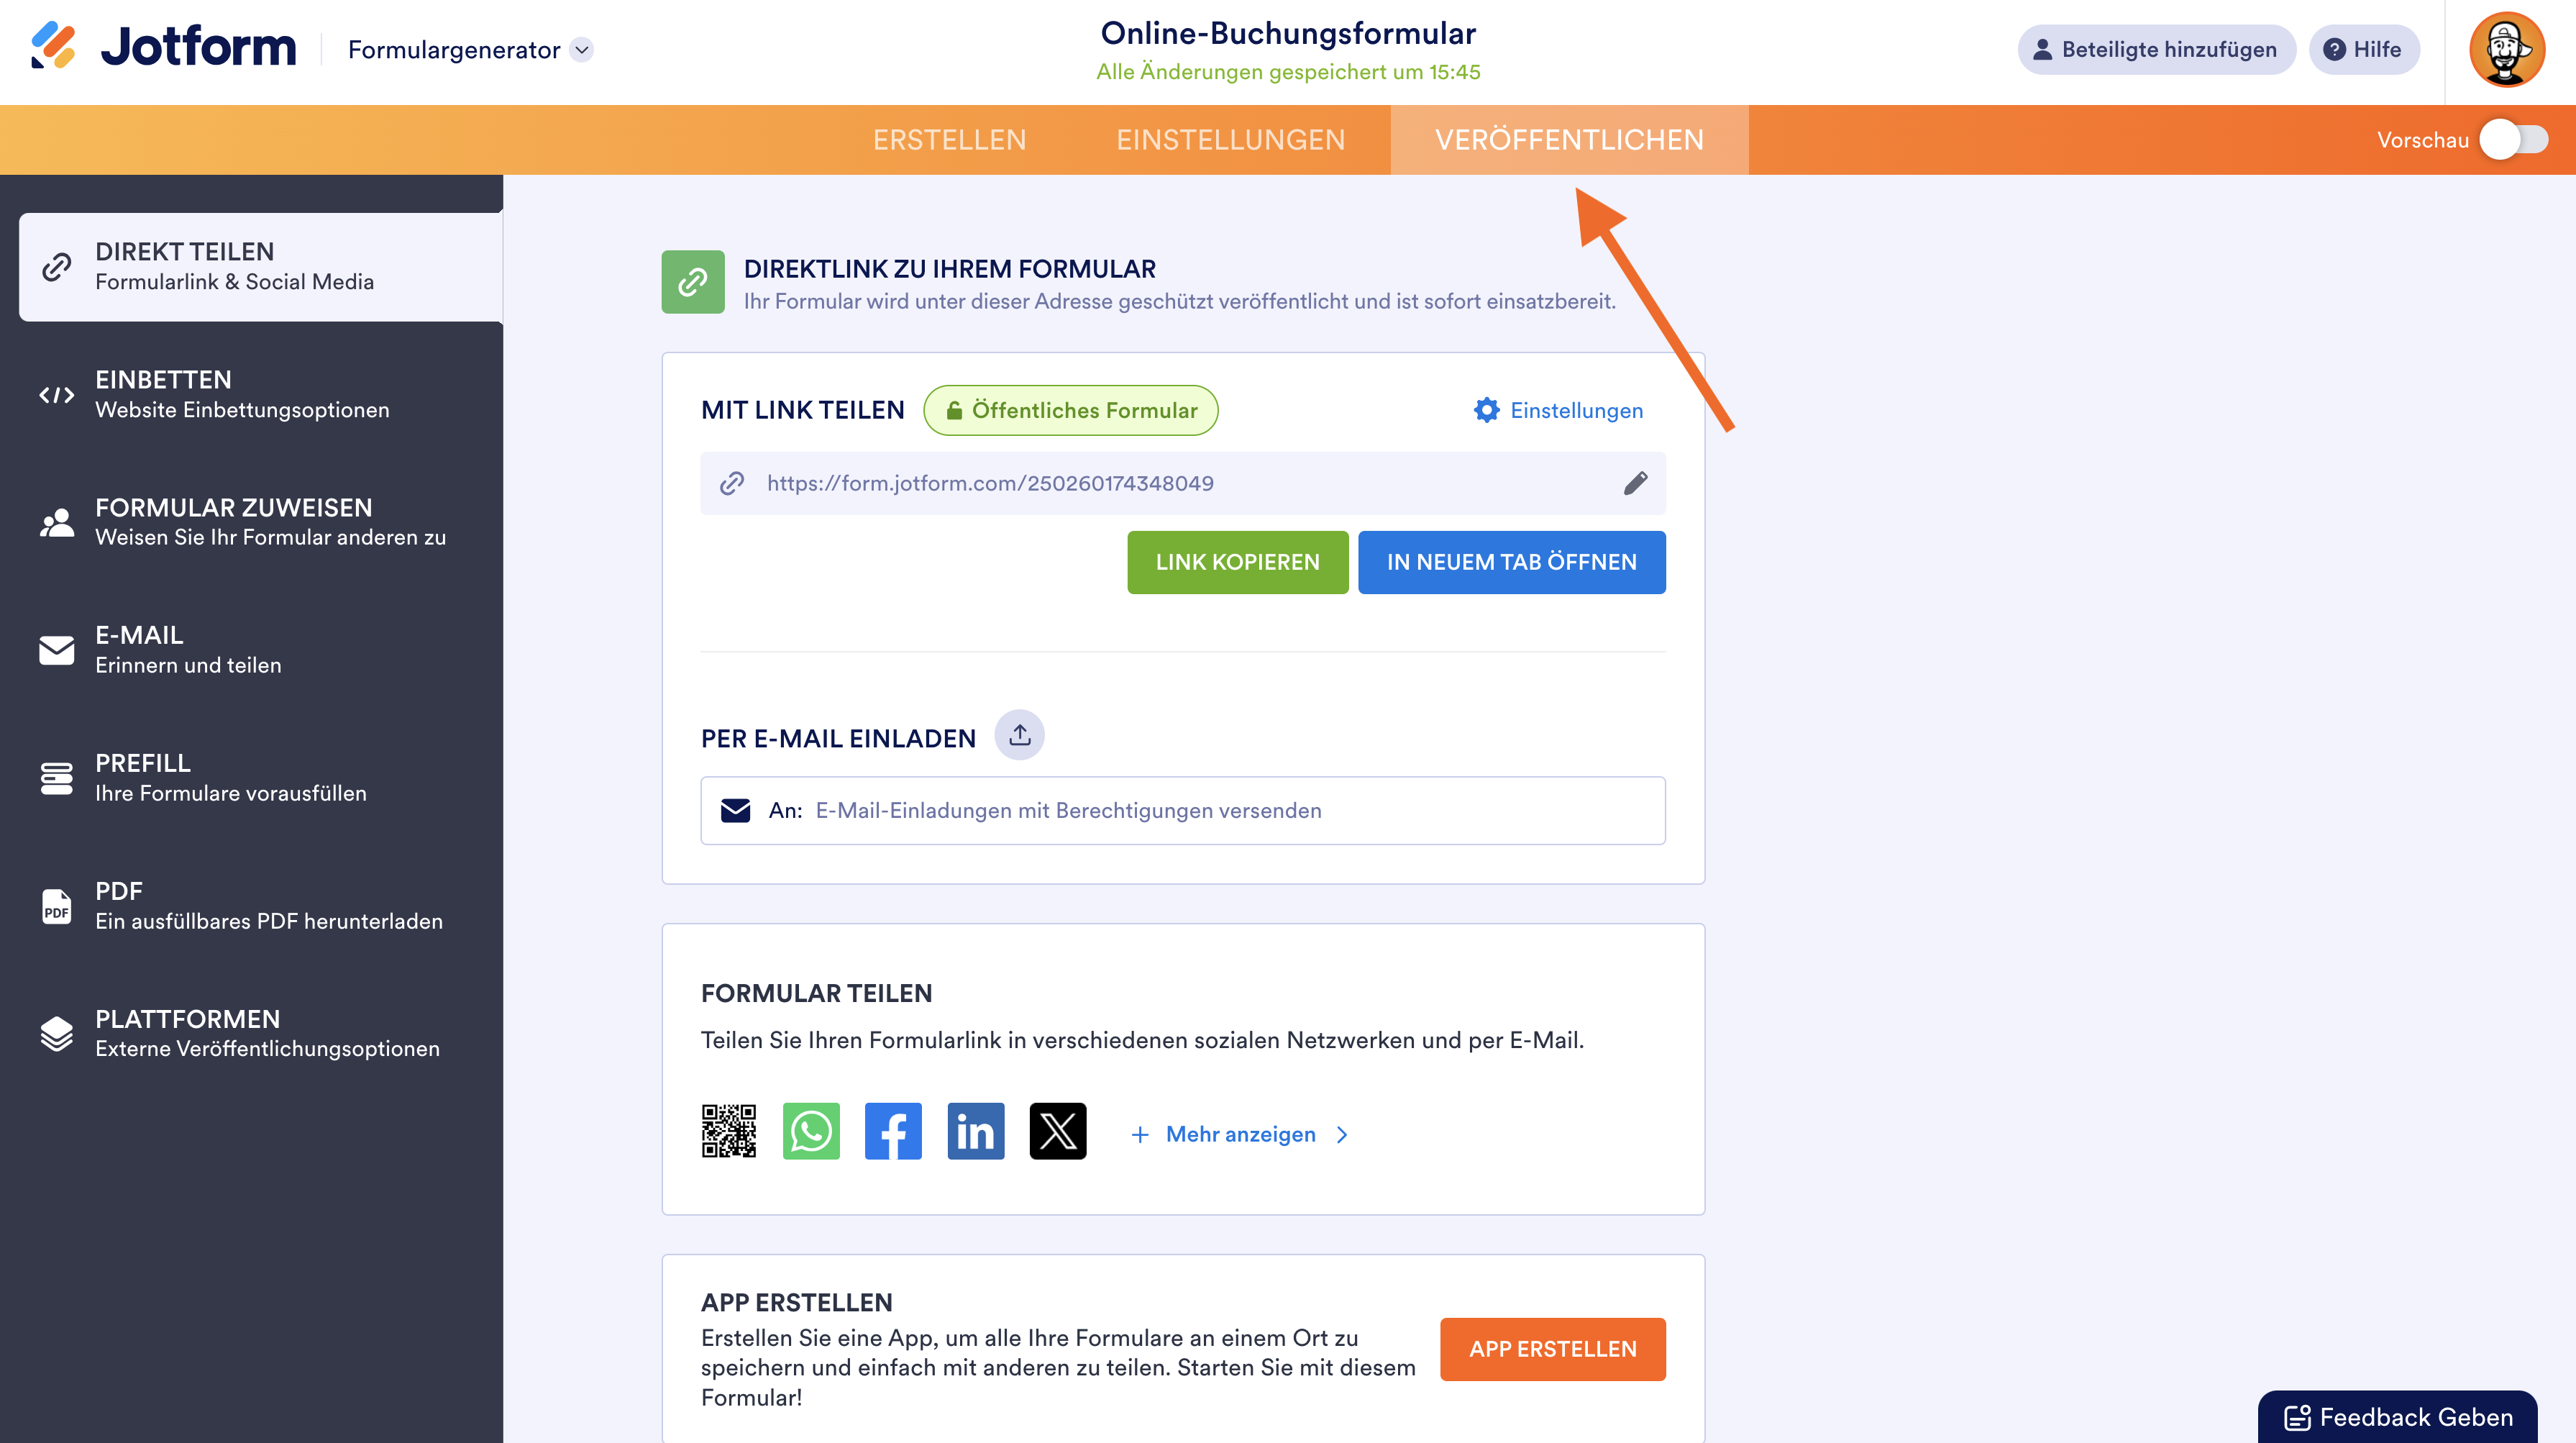Share form on X icon

click(1057, 1131)
